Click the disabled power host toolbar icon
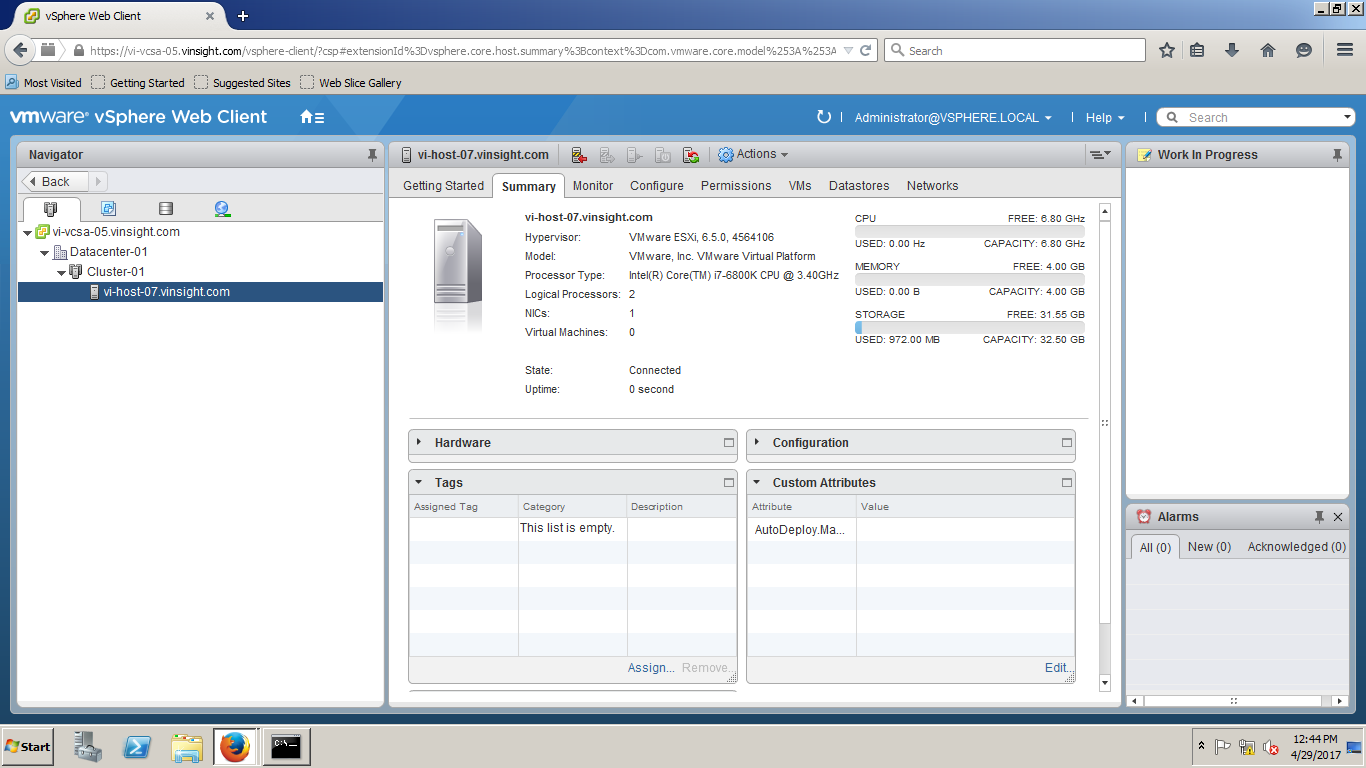This screenshot has height=768, width=1366. pyautogui.click(x=634, y=155)
